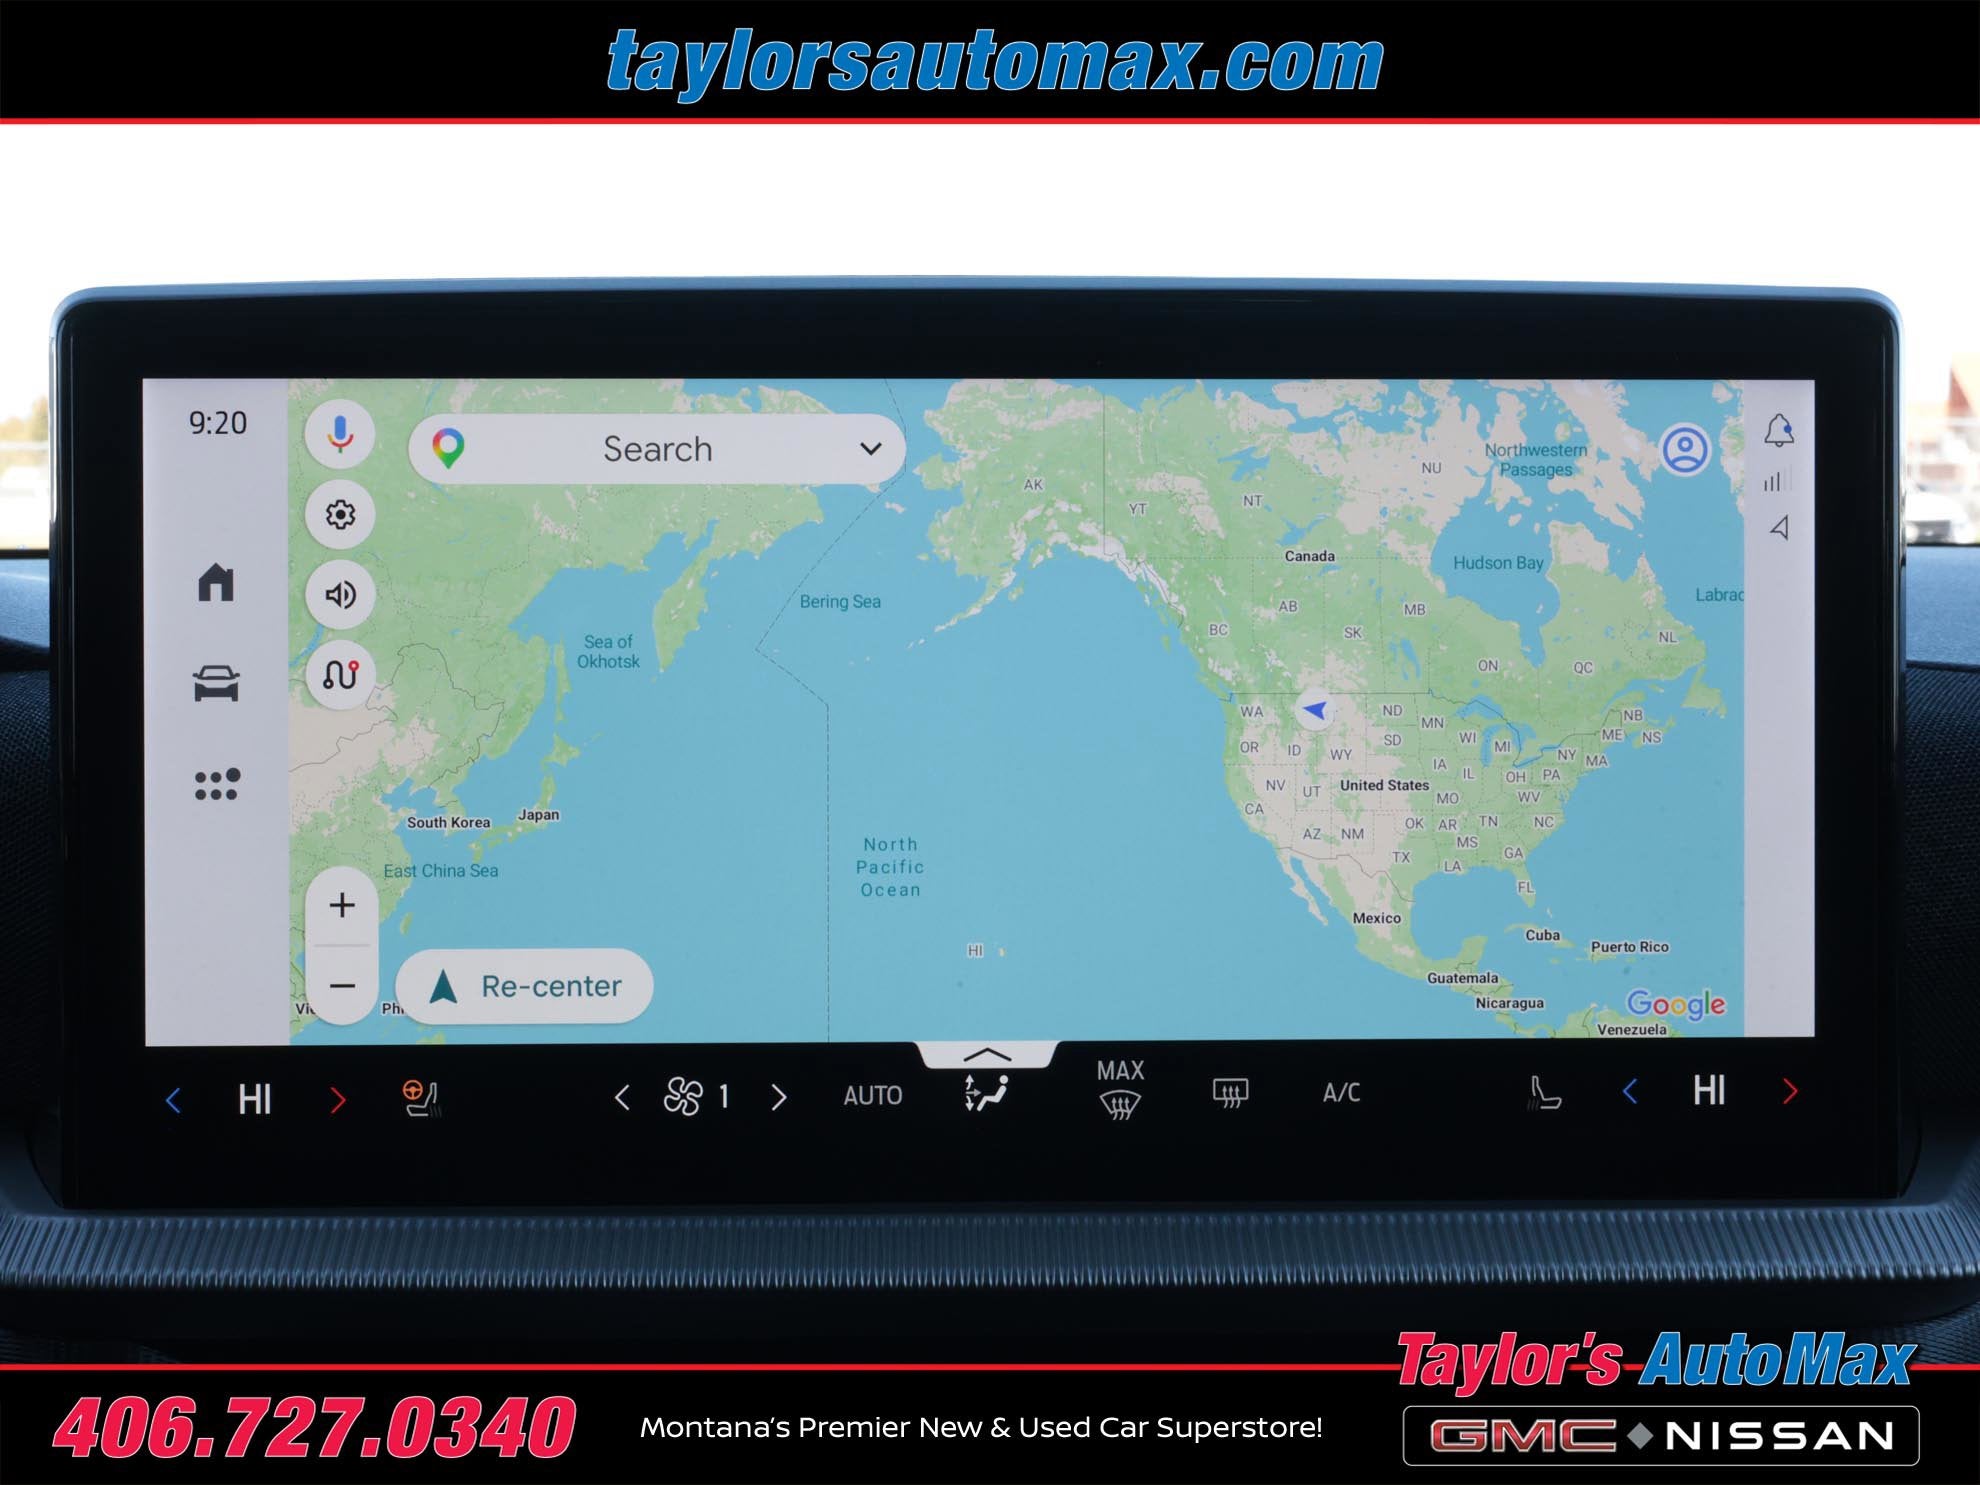Image resolution: width=1980 pixels, height=1485 pixels.
Task: Tap the Northwestern Passages label
Action: pyautogui.click(x=1536, y=460)
